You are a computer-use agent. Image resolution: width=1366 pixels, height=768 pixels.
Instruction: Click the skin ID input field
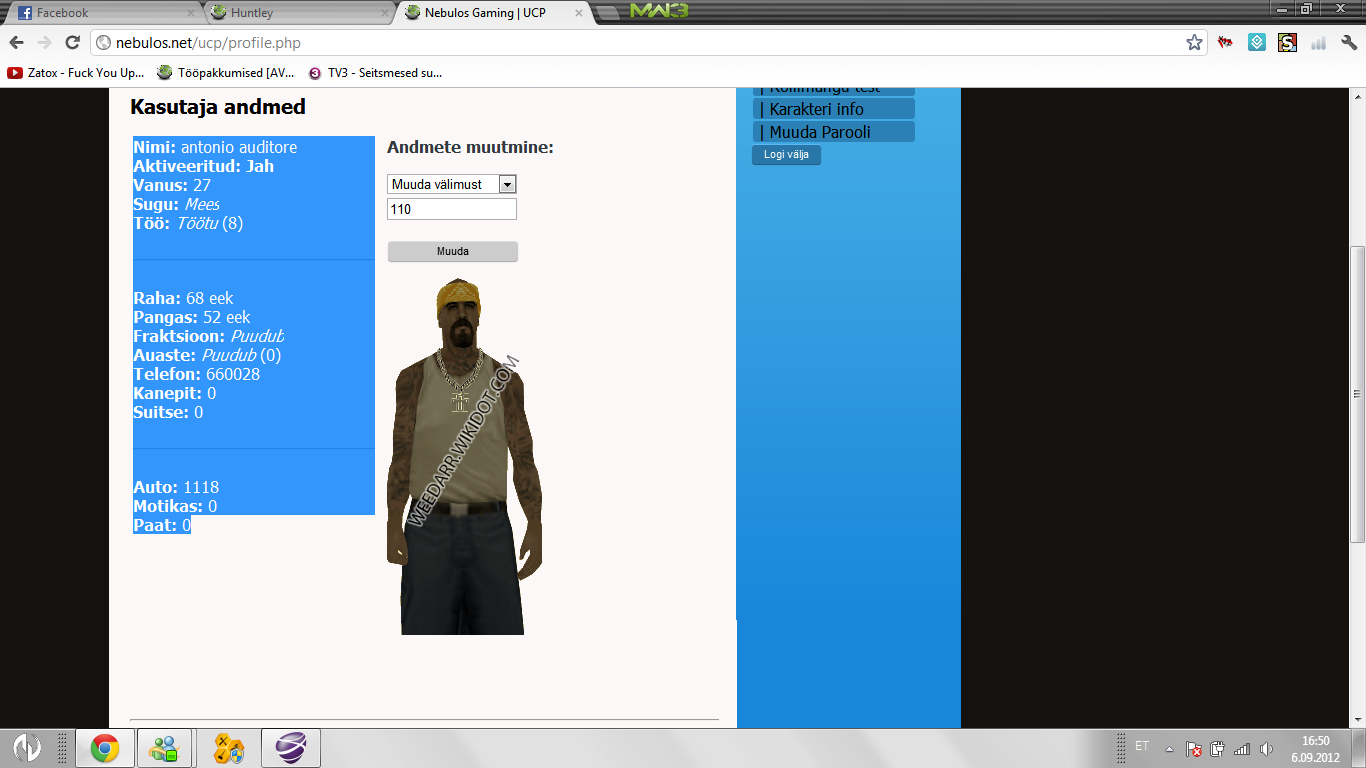451,209
